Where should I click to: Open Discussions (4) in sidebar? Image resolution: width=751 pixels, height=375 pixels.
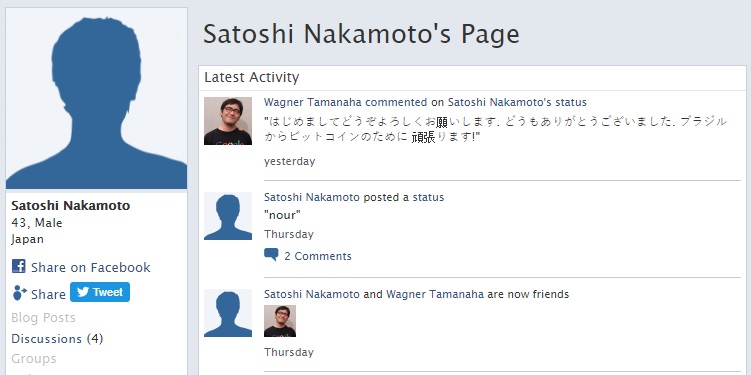point(57,339)
